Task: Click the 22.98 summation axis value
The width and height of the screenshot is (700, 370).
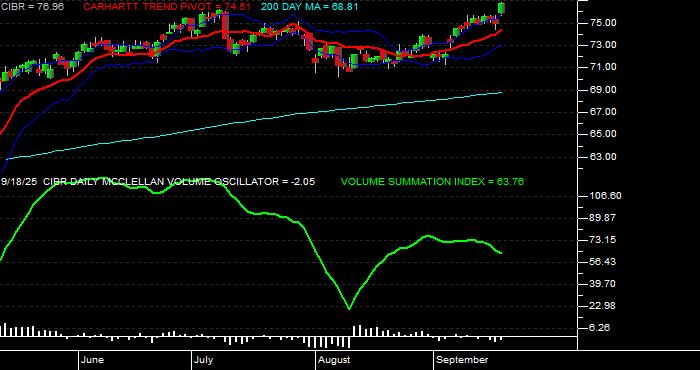Action: [x=604, y=306]
